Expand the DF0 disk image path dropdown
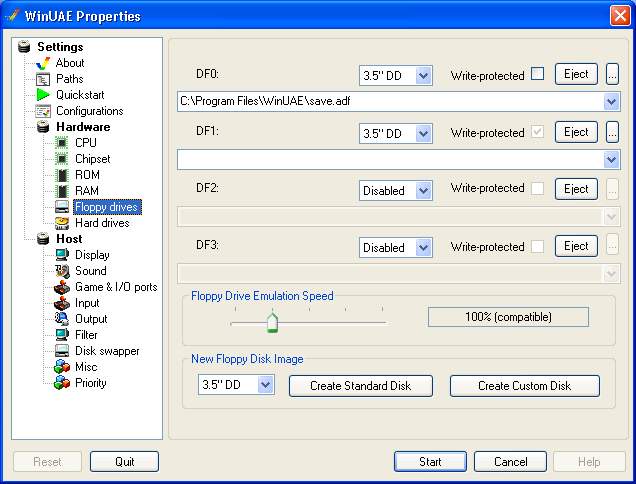636x484 pixels. tap(611, 102)
